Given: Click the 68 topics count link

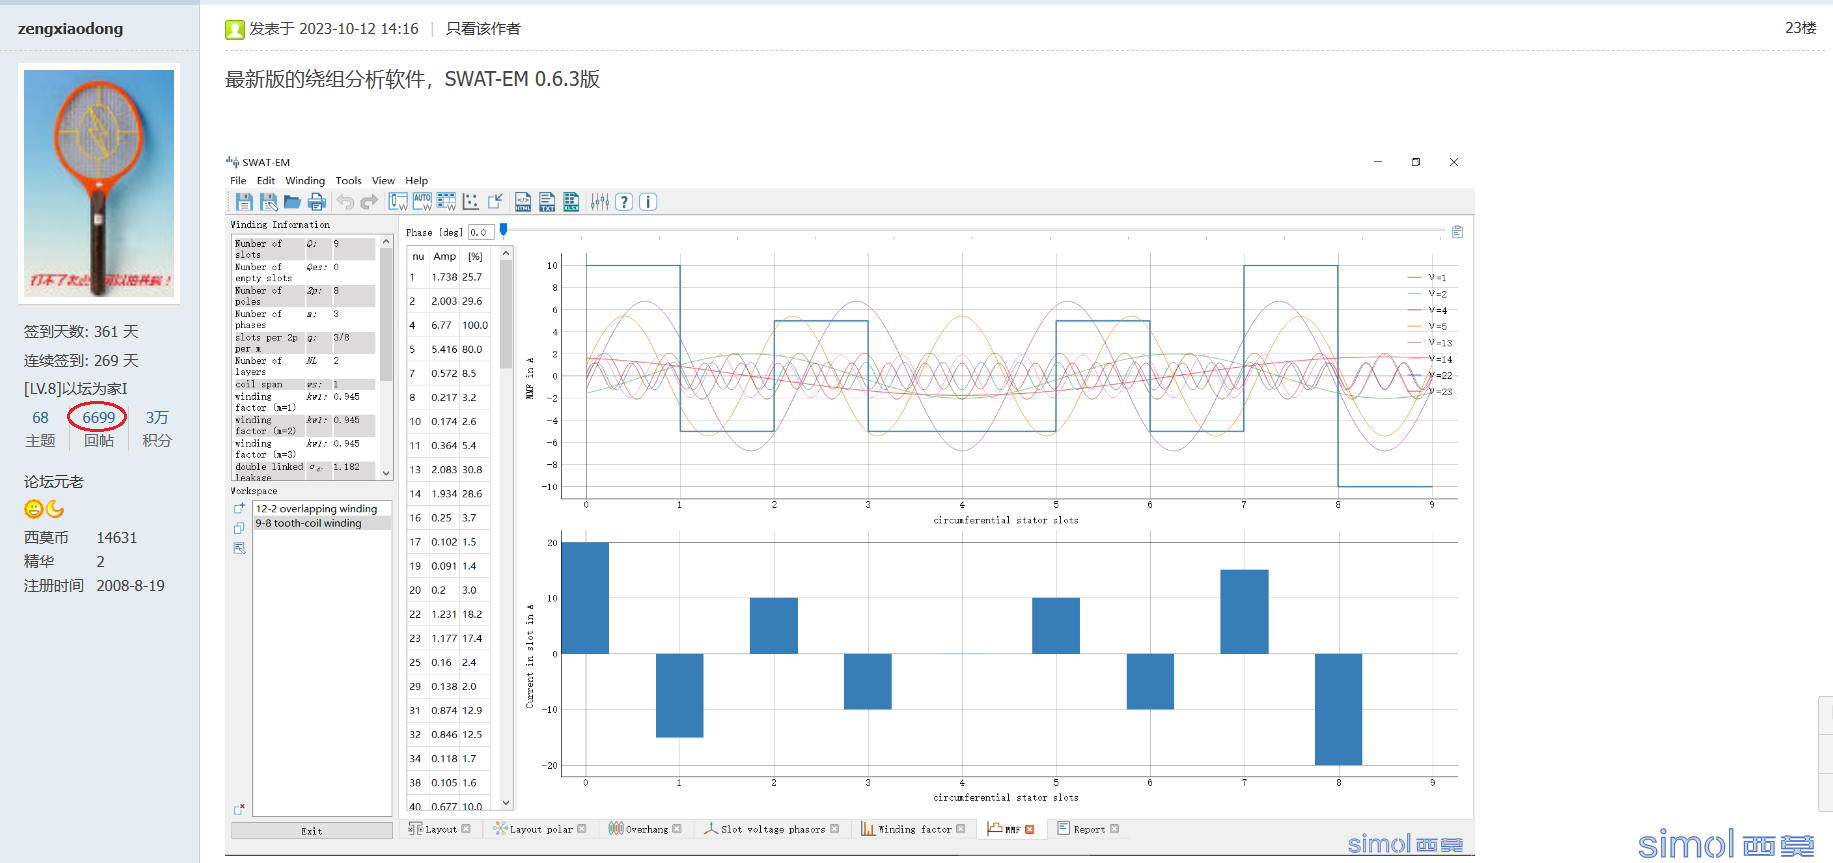Looking at the screenshot, I should click(40, 418).
